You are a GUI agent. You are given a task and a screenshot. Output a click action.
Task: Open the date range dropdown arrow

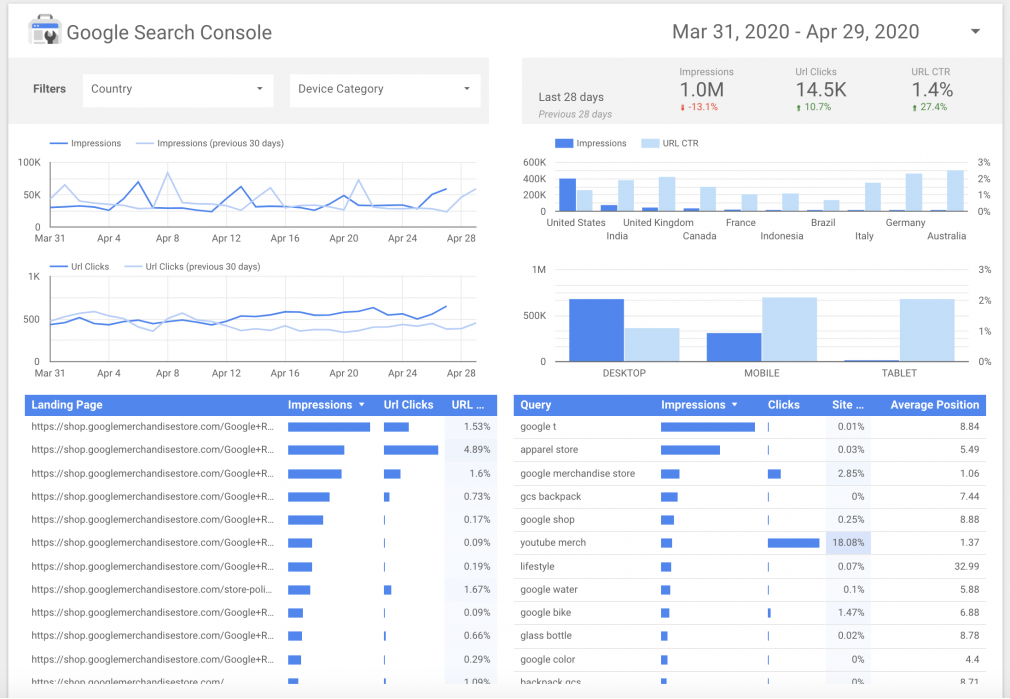[975, 32]
